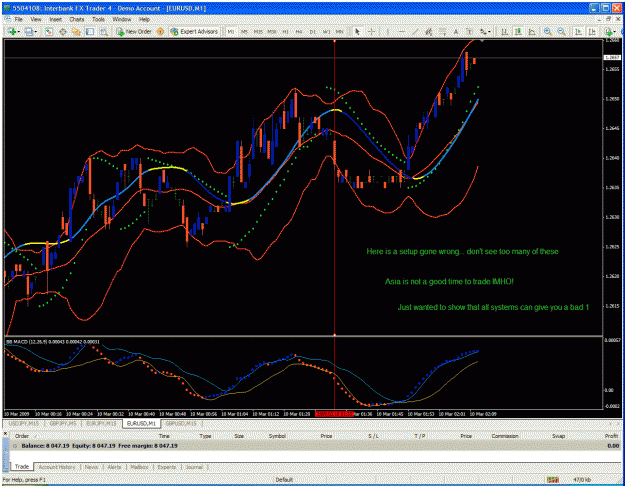Open the Profiles dropdown arrow
The height and width of the screenshot is (486, 625).
click(36, 32)
